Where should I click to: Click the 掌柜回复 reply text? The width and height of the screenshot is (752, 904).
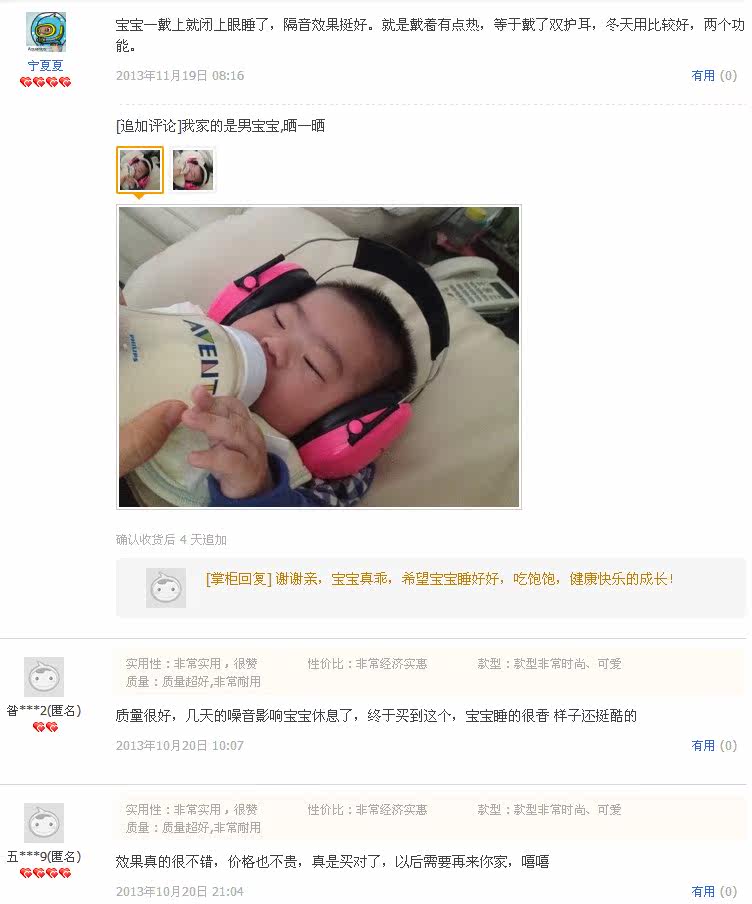point(439,579)
